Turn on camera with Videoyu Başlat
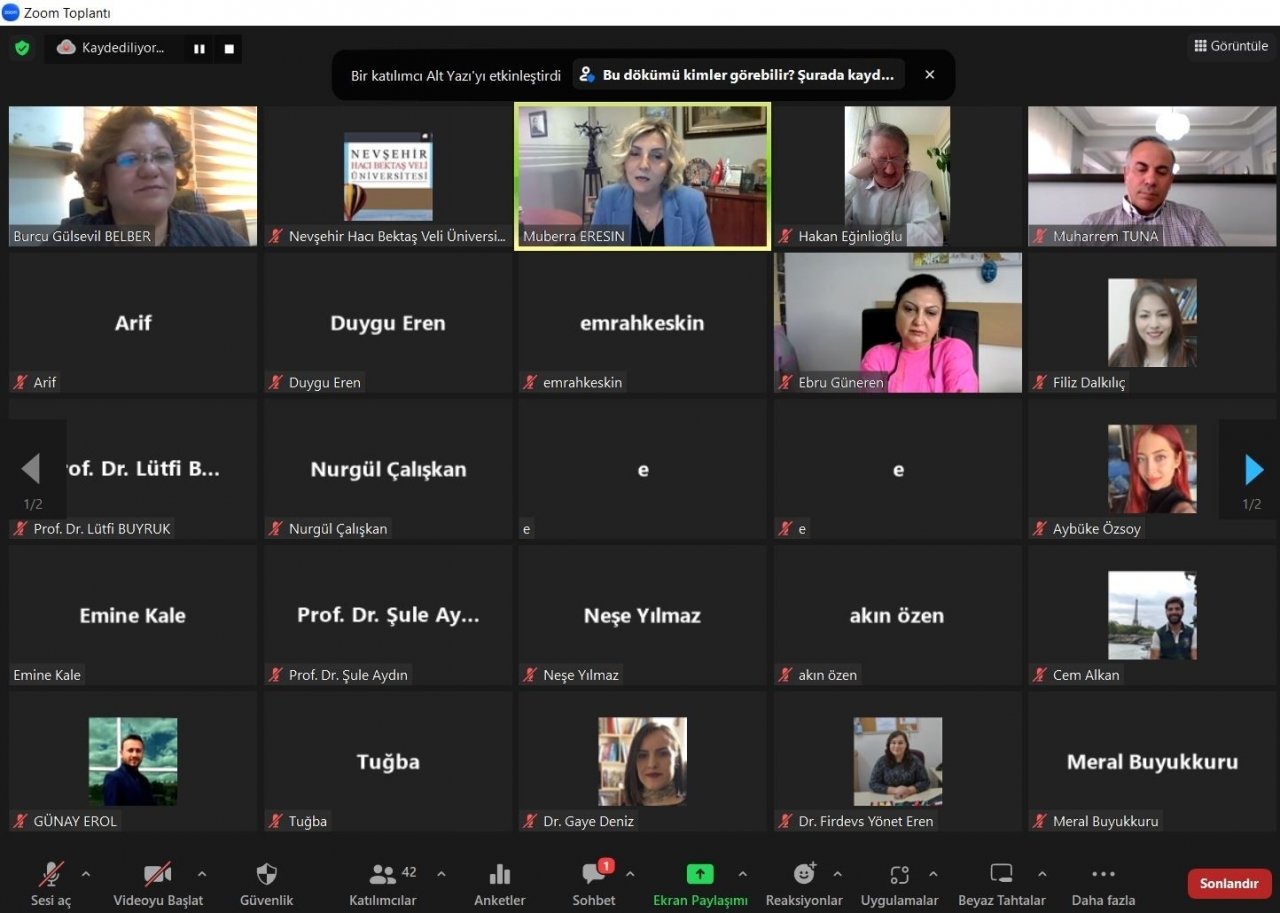Viewport: 1280px width, 913px height. [x=157, y=875]
